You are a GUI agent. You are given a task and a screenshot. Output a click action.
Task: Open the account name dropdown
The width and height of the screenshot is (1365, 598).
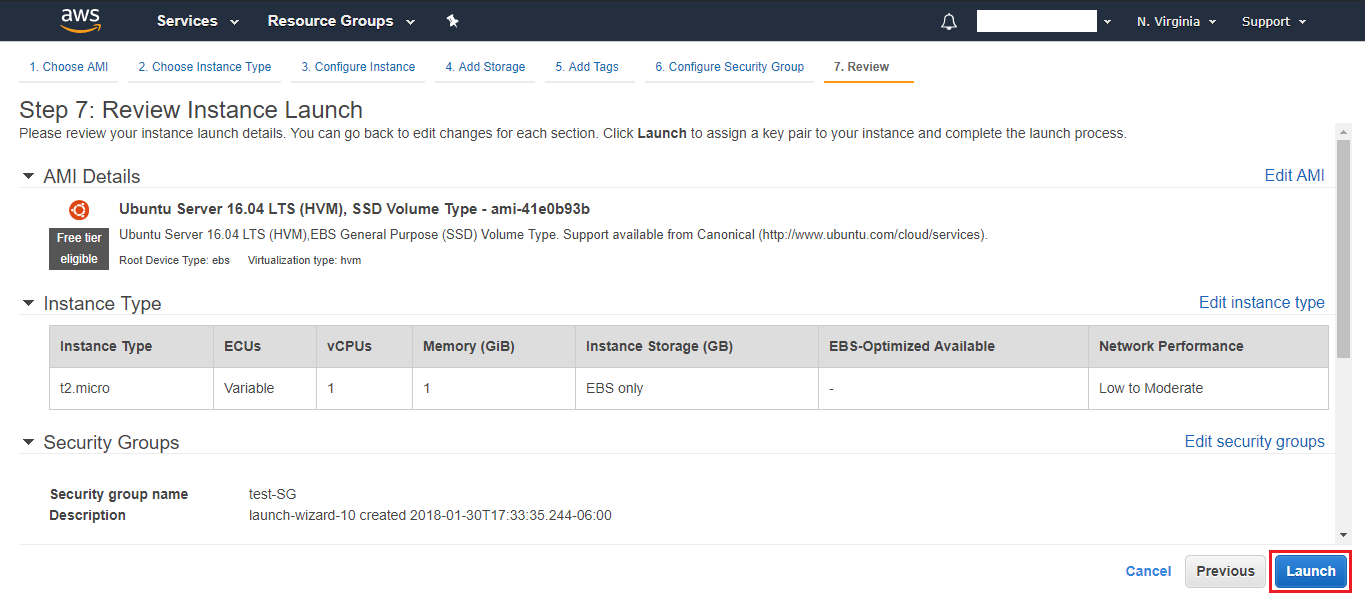click(x=1044, y=21)
